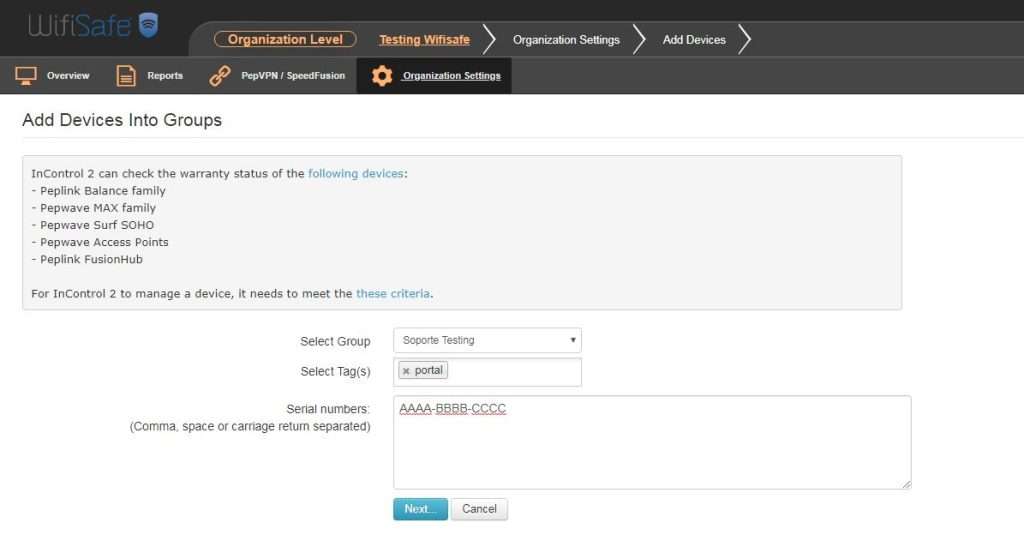
Task: Click the Overview monitor icon
Action: point(26,76)
